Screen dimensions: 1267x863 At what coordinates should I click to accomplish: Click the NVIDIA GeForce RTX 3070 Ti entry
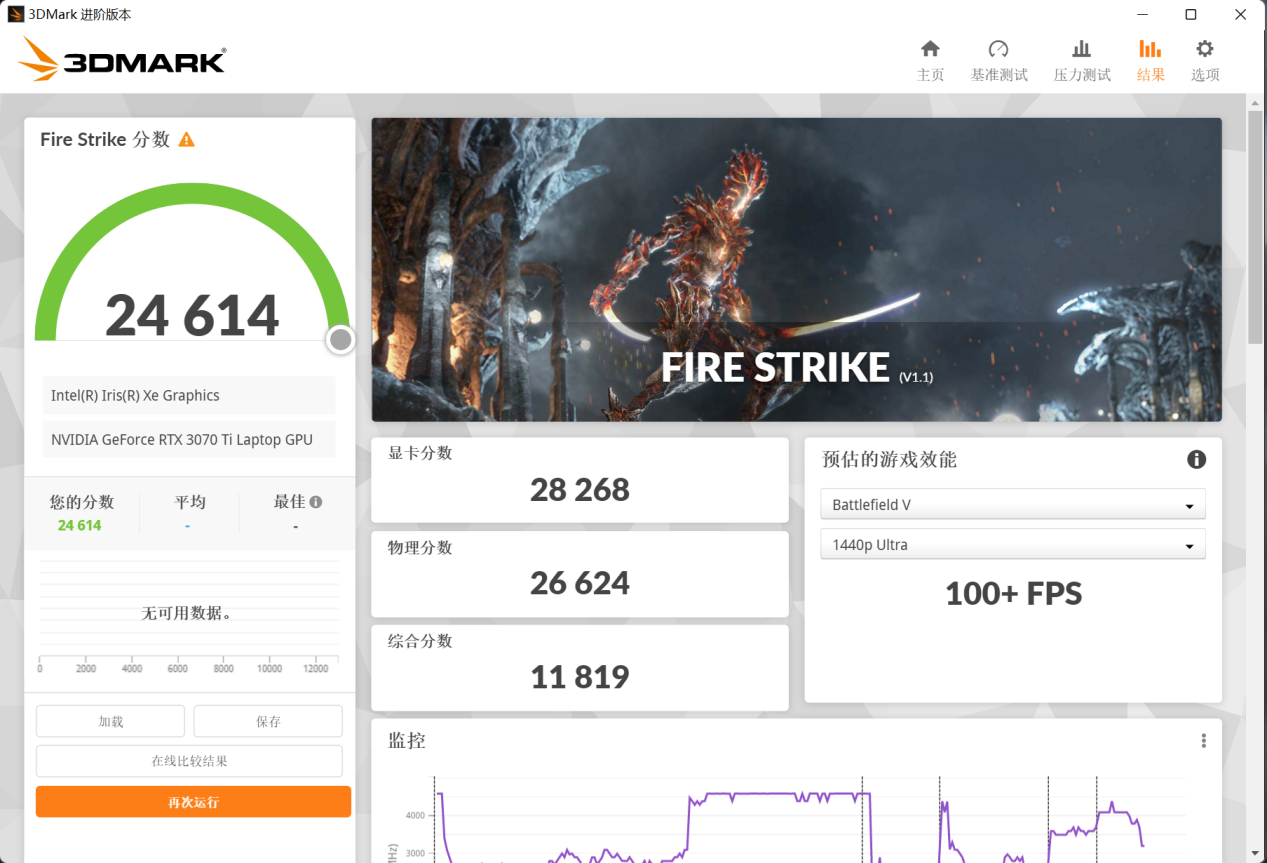point(189,439)
